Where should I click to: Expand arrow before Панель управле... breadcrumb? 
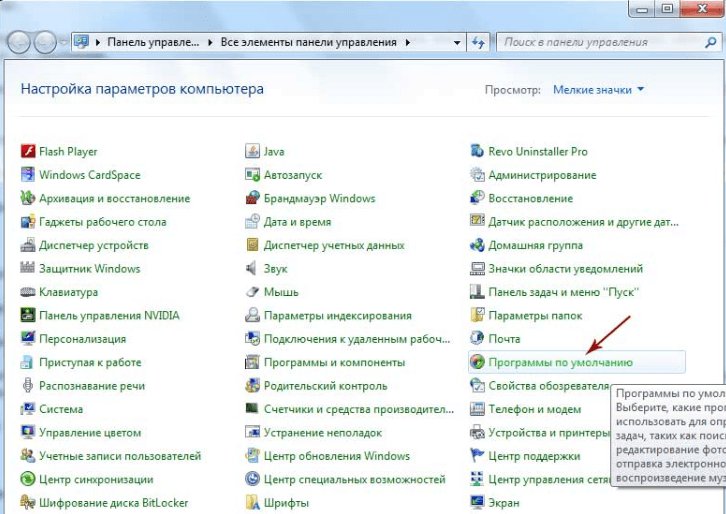point(98,43)
